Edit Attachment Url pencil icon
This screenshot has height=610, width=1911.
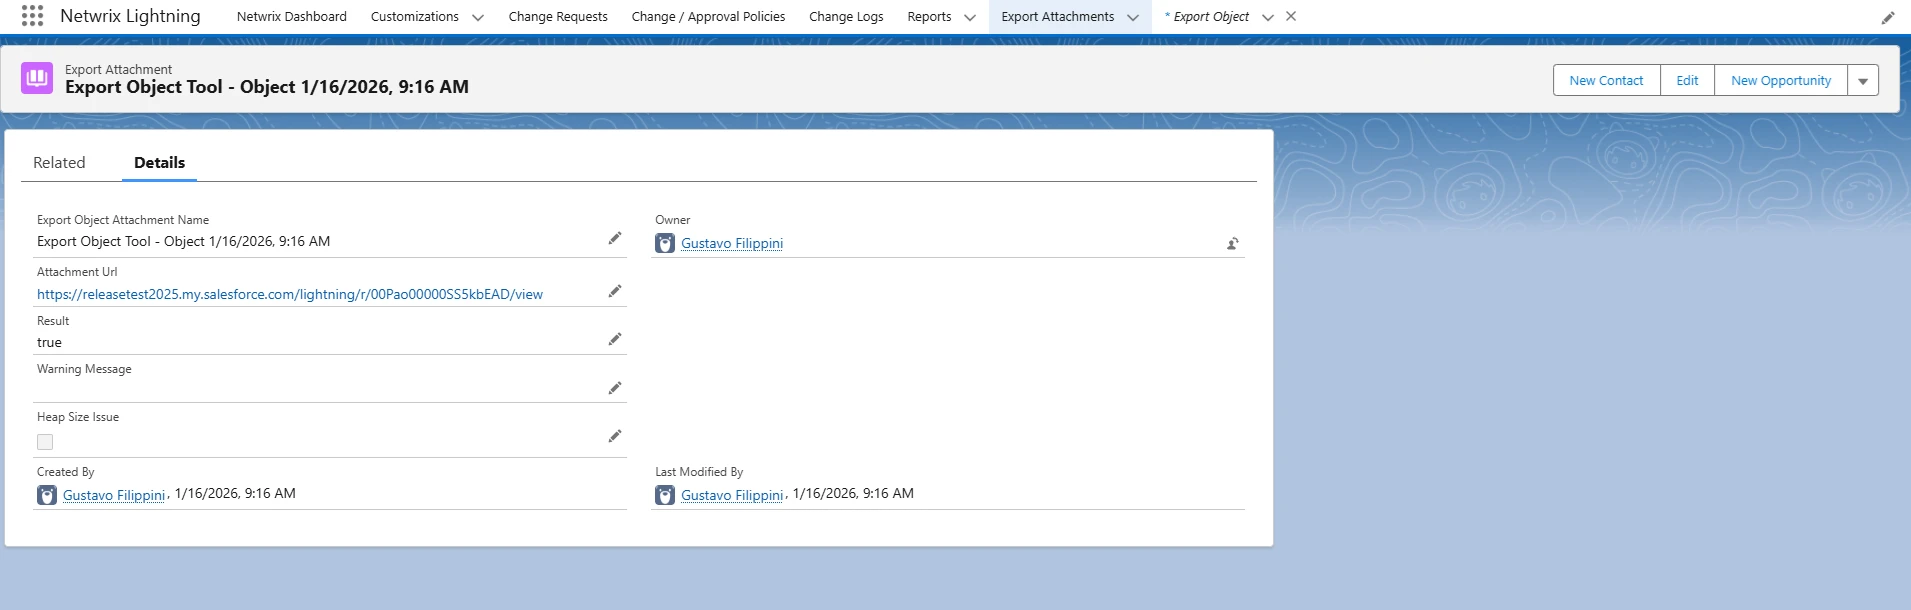coord(615,291)
